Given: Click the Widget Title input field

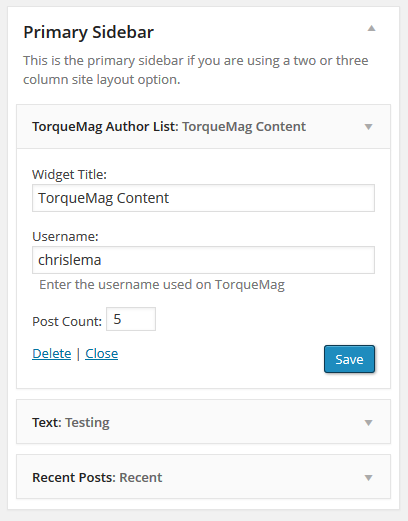Looking at the screenshot, I should (x=203, y=198).
